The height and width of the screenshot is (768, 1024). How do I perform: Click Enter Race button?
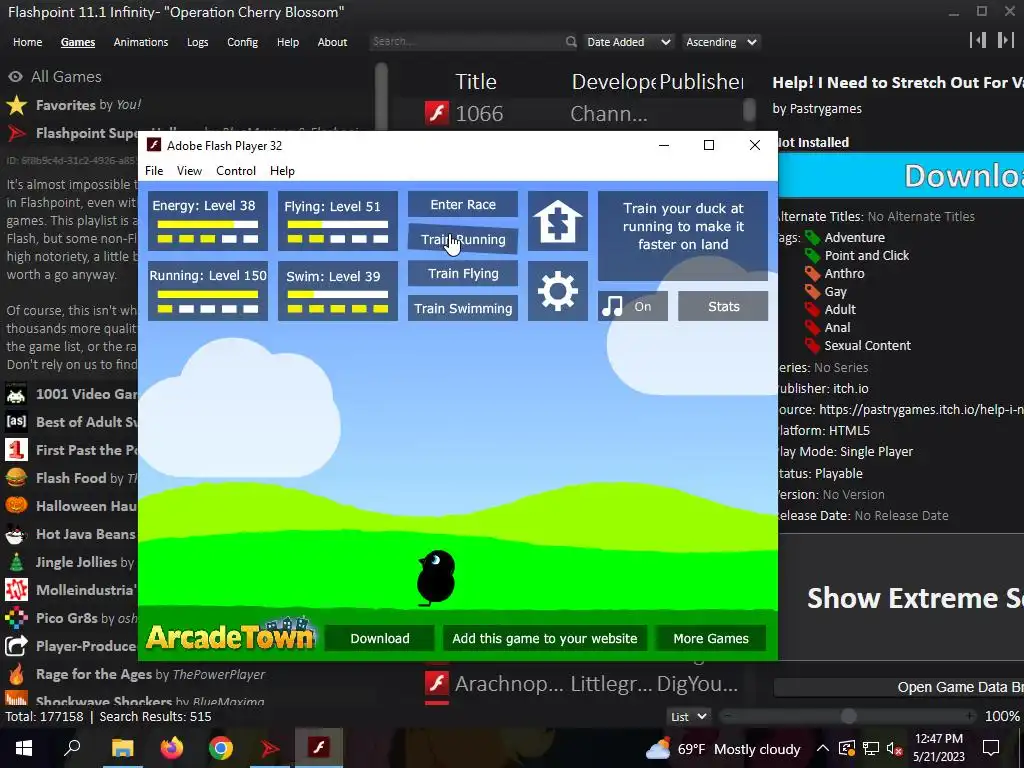coord(463,204)
